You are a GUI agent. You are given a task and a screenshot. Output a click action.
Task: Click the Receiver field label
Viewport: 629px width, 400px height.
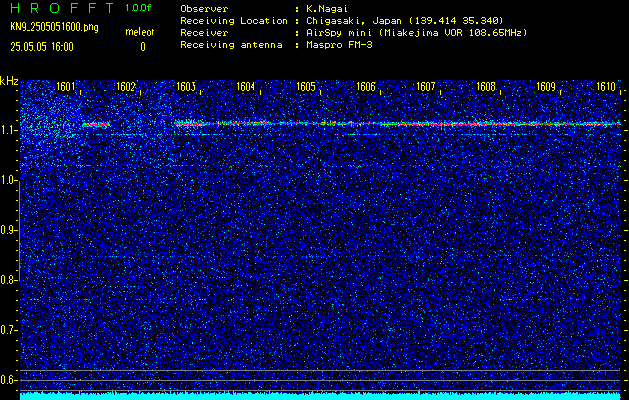pyautogui.click(x=204, y=33)
